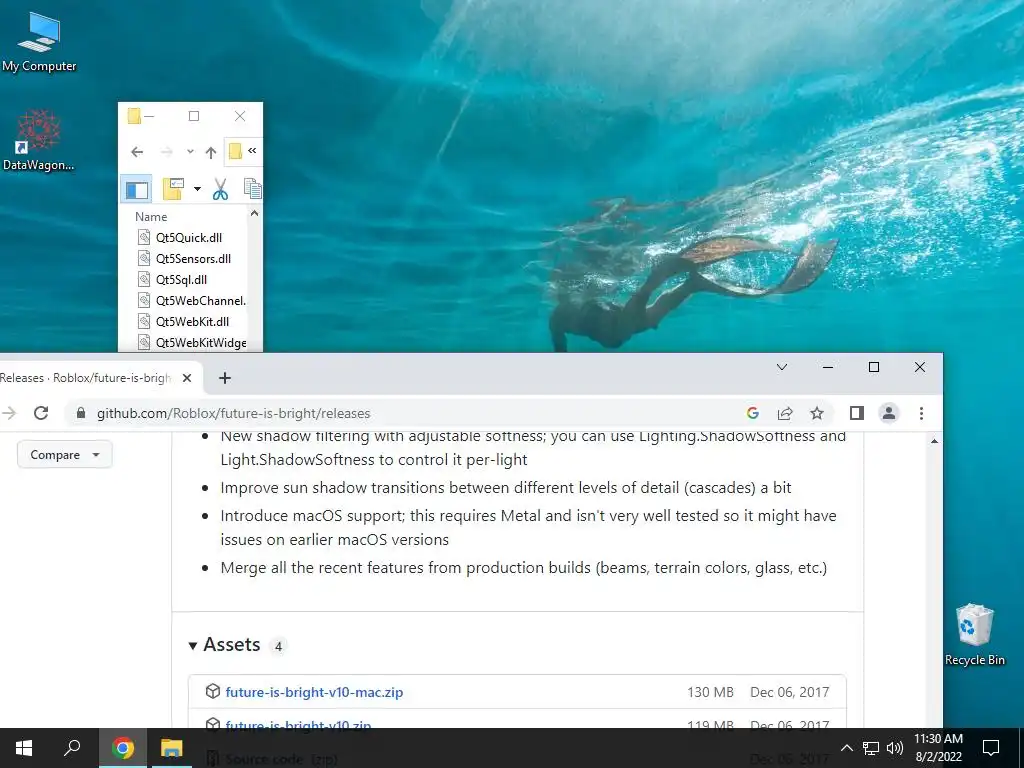
Task: Open Chrome profile avatar menu
Action: (889, 413)
